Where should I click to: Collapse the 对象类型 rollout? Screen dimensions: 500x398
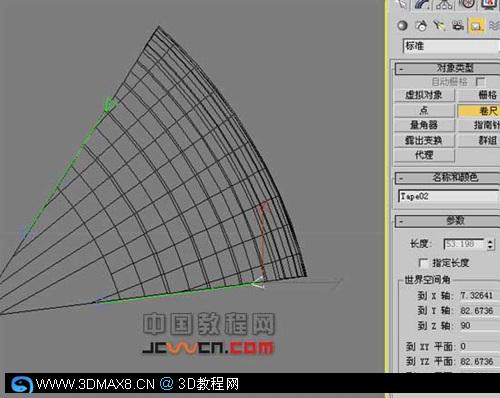tap(447, 69)
